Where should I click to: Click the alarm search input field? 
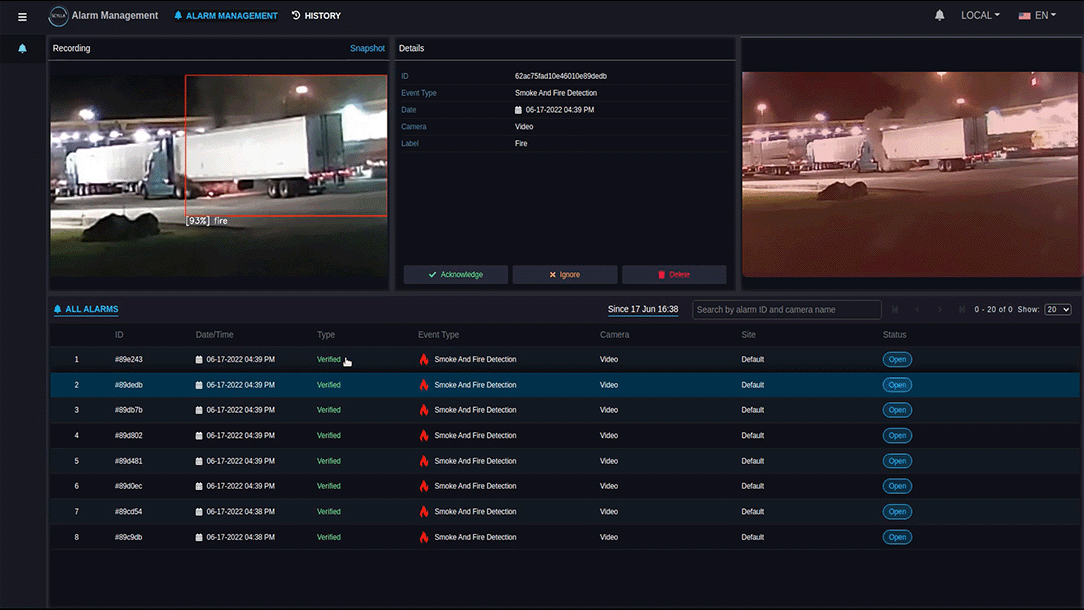(787, 310)
